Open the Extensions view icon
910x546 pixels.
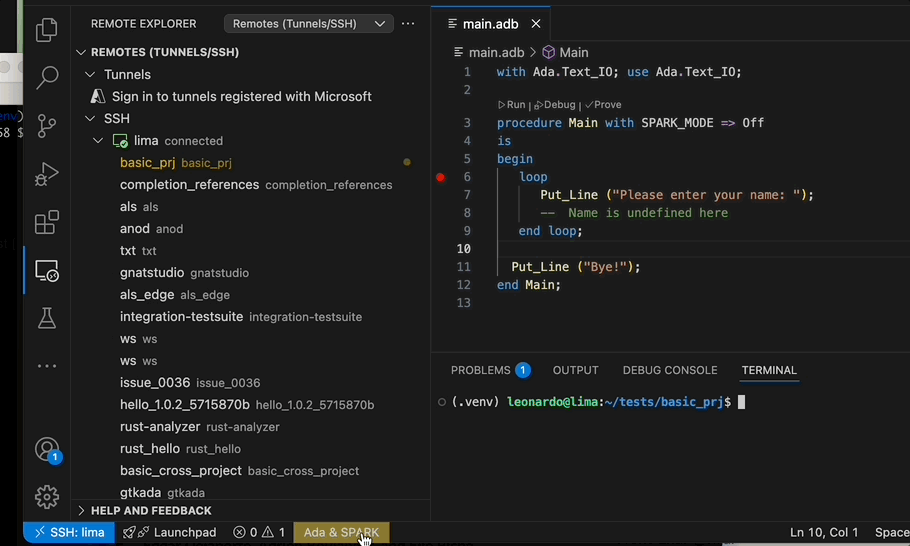click(x=46, y=222)
